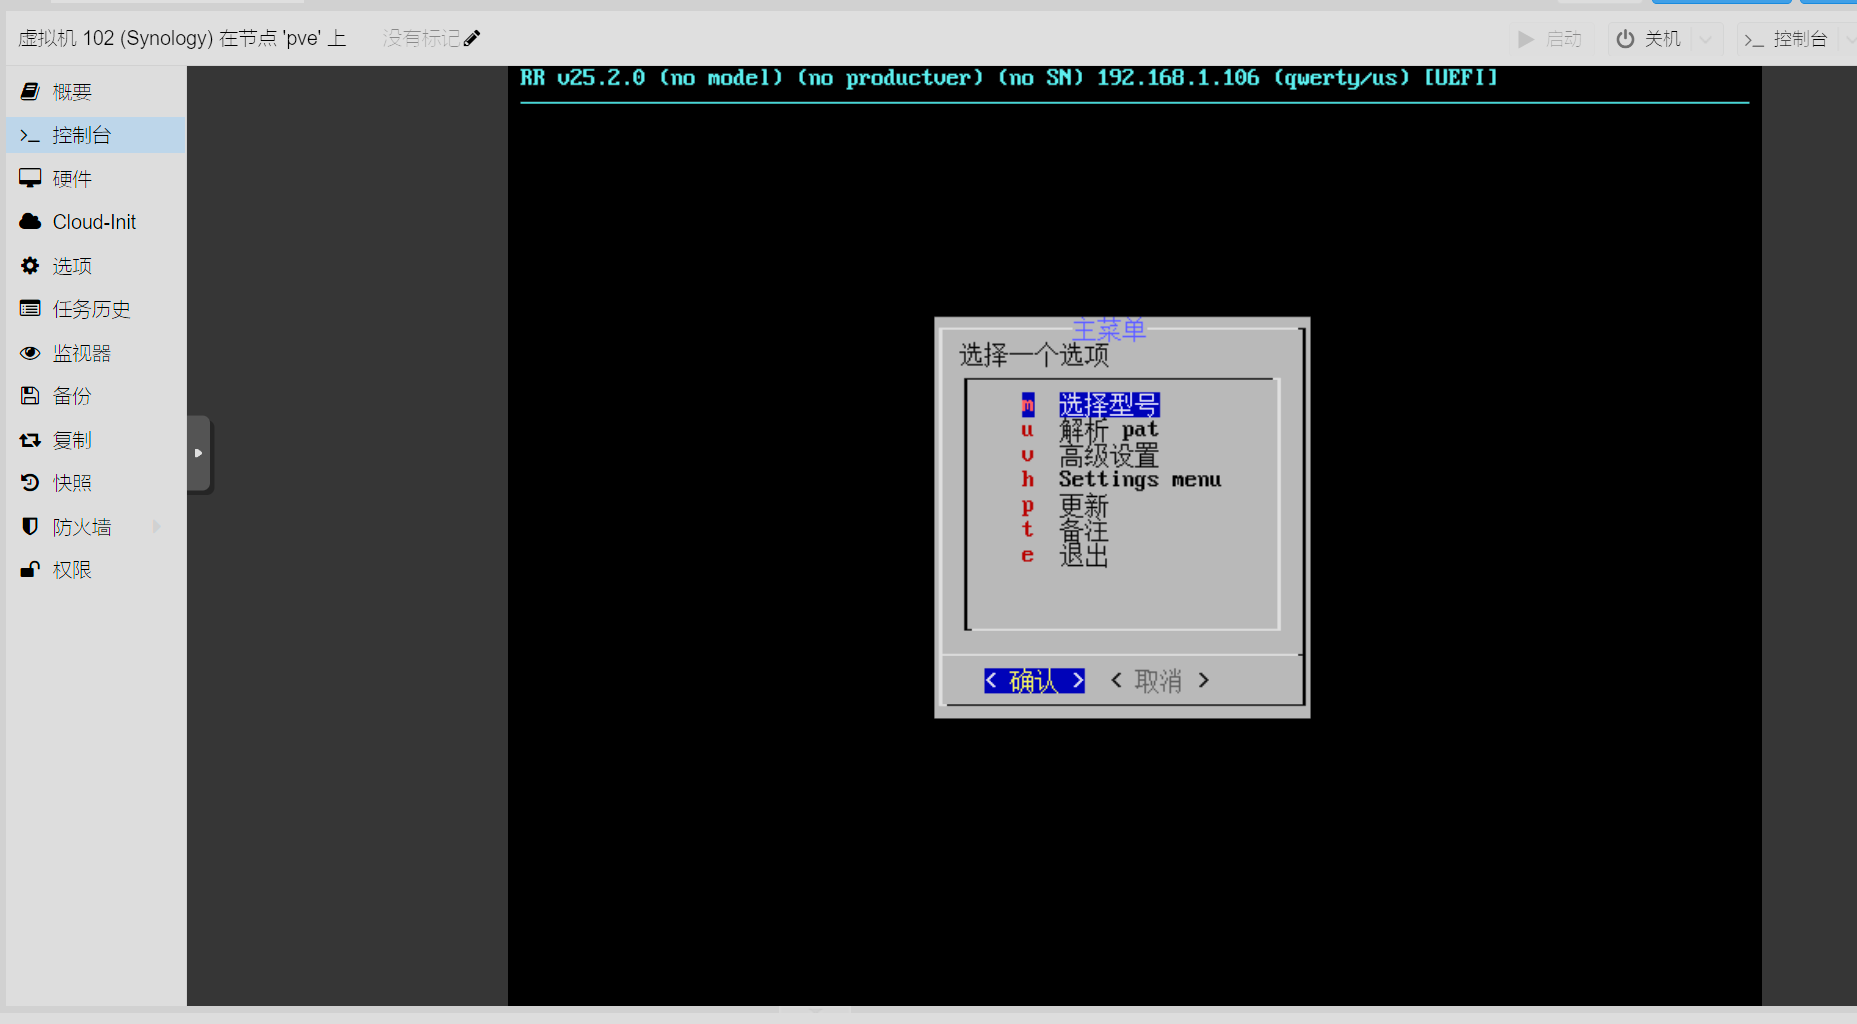The width and height of the screenshot is (1857, 1024).
Task: Open the 关机 dropdown arrow
Action: (1706, 39)
